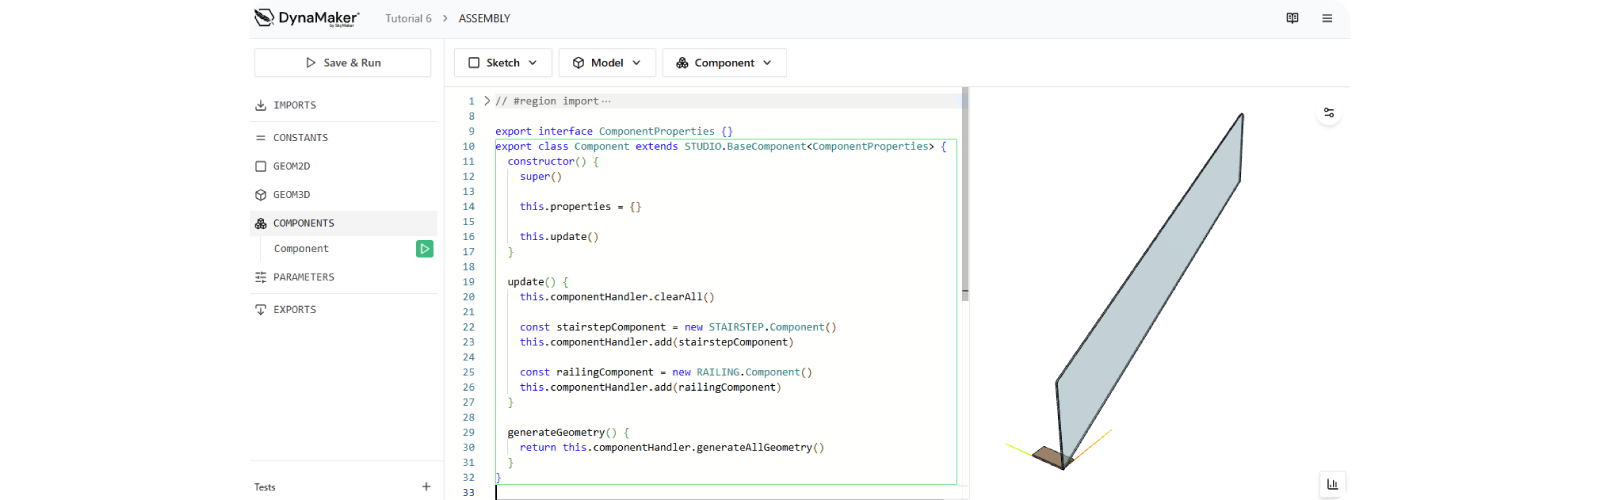Open the CONSTANTS section

point(300,138)
